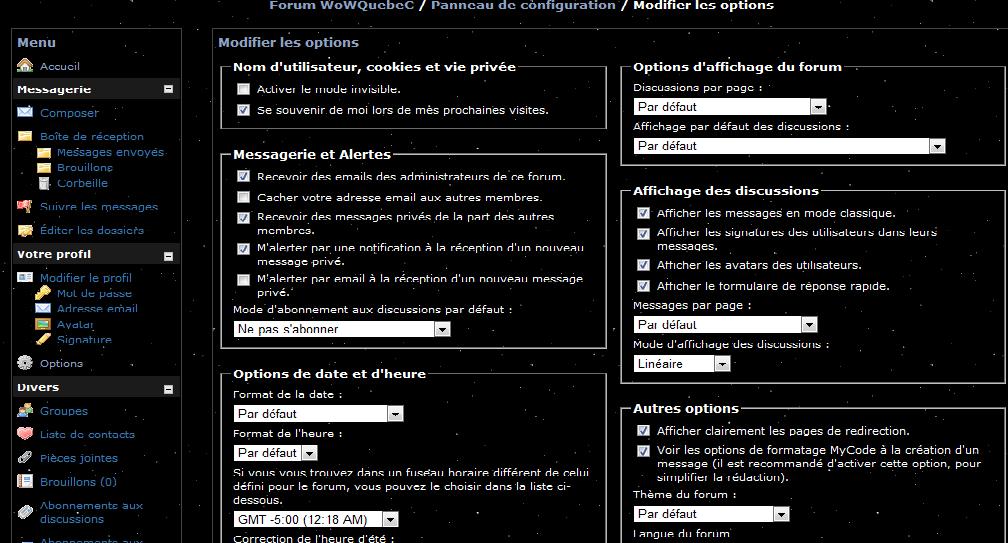Click the Éditer les dossiers icon
Viewport: 1008px width, 543px height.
pos(25,230)
